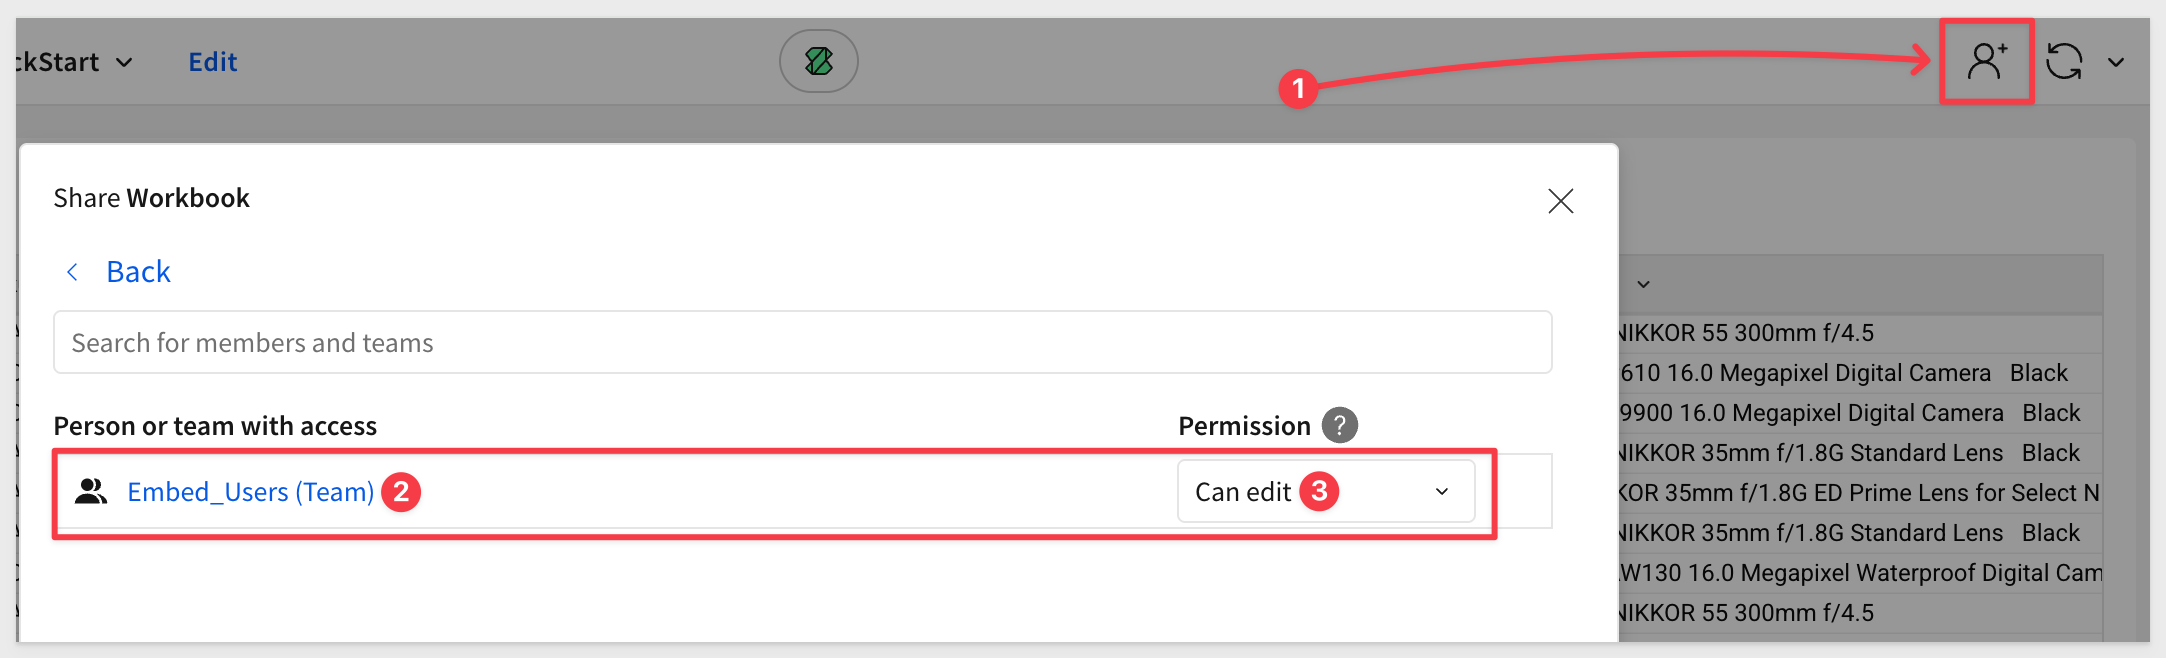Click Edit in the top header
Viewport: 2166px width, 658px height.
(213, 62)
